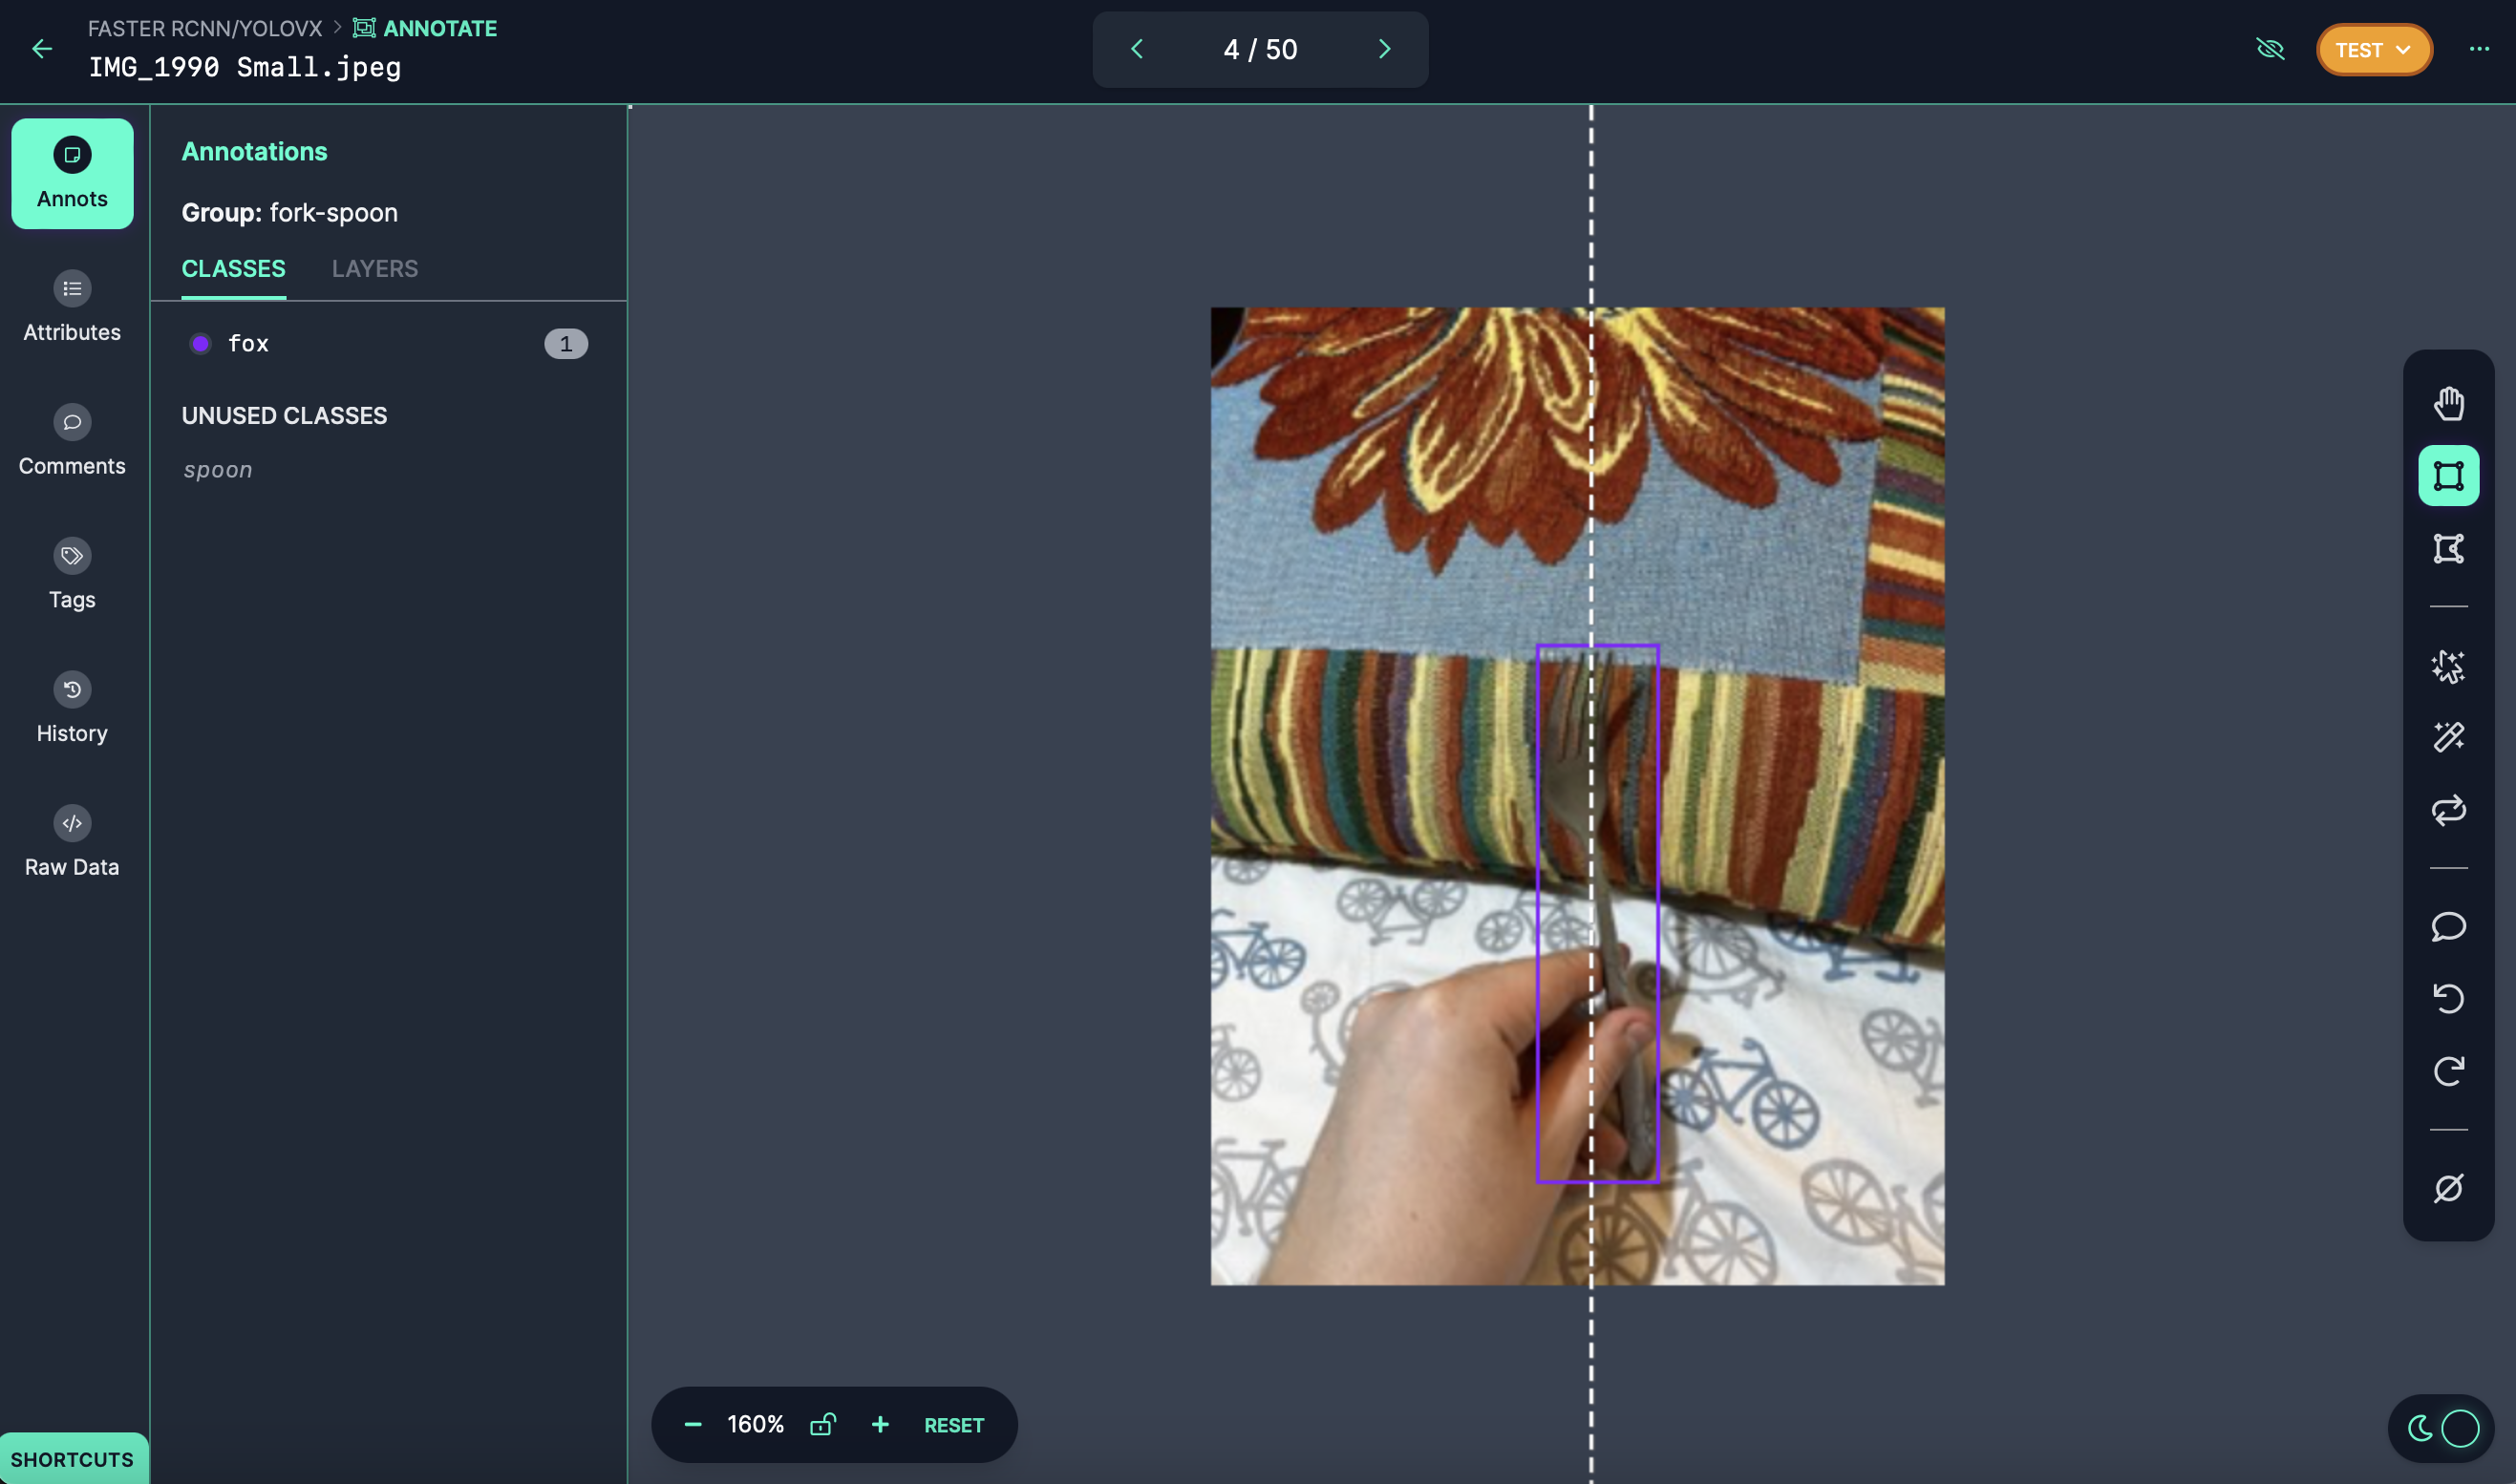Click the fox class purple color dot
This screenshot has width=2516, height=1484.
pyautogui.click(x=200, y=344)
